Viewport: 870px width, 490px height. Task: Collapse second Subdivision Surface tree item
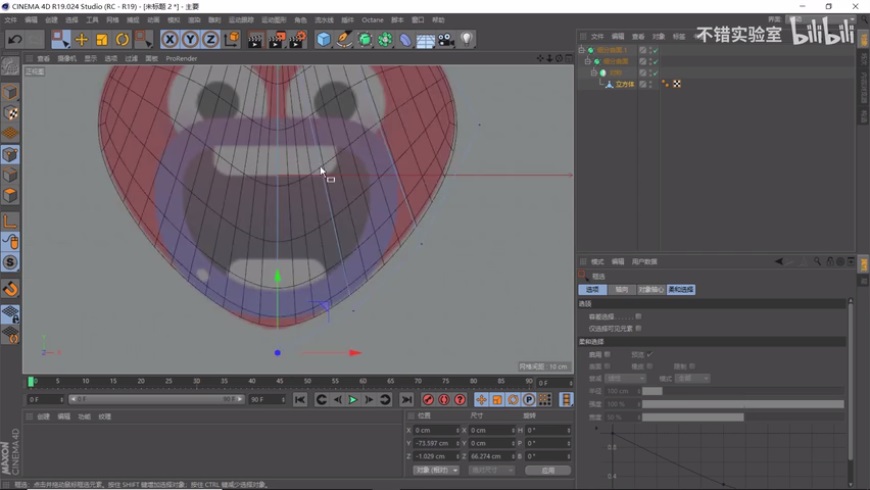coord(588,62)
